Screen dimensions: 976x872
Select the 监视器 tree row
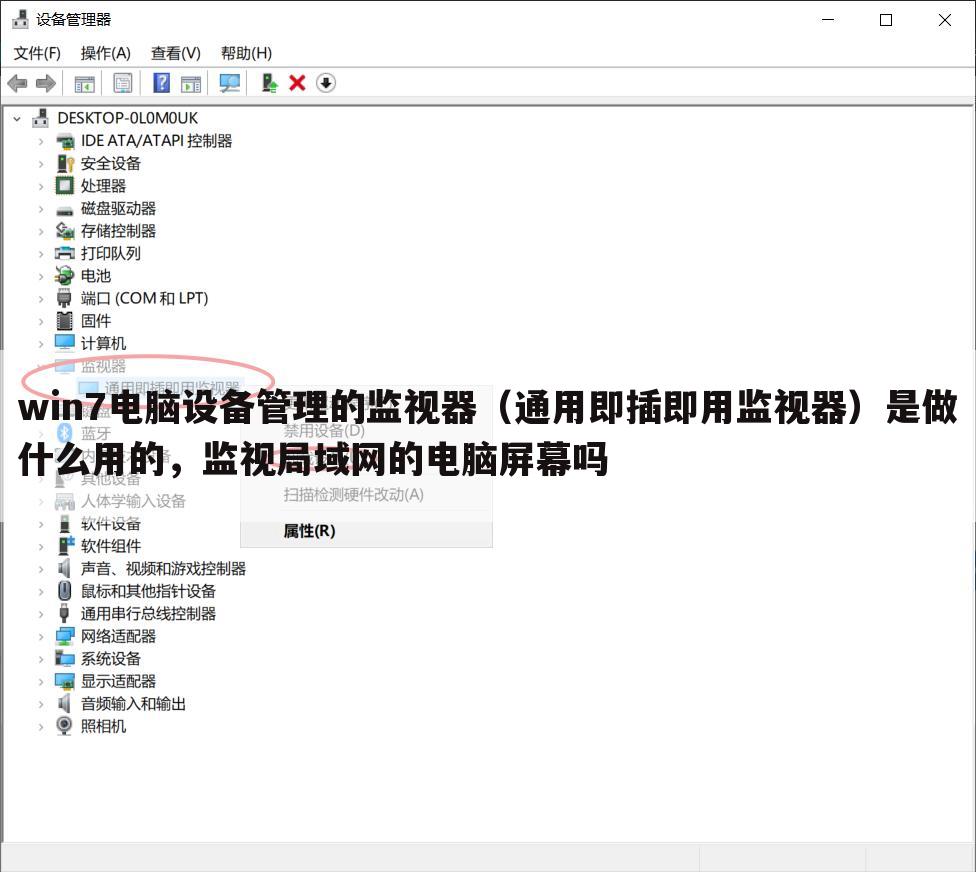tap(103, 365)
